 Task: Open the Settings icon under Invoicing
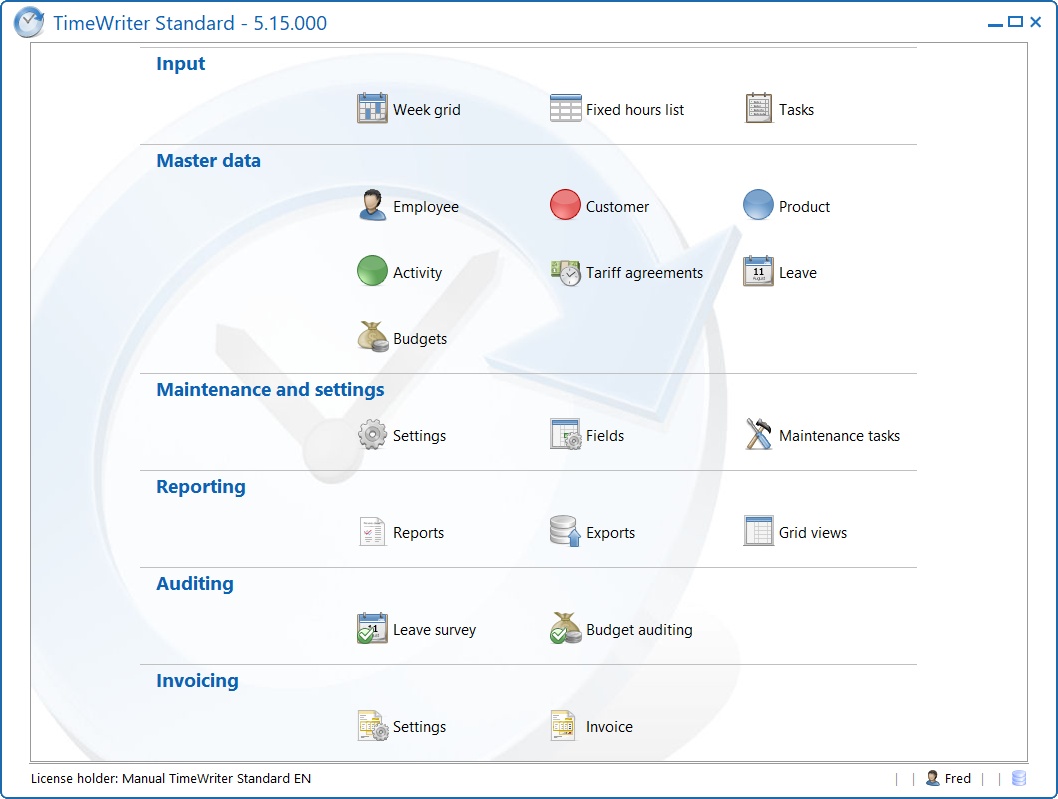click(373, 725)
